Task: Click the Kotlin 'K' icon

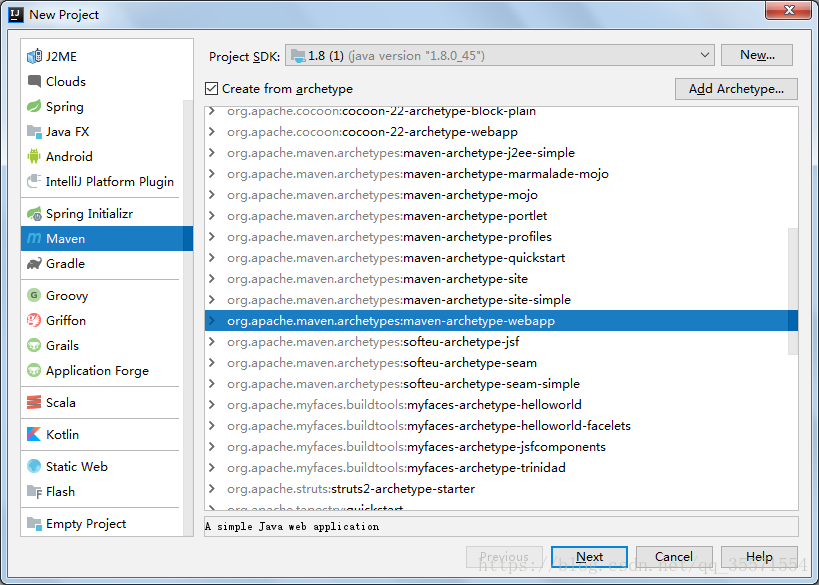Action: click(34, 434)
